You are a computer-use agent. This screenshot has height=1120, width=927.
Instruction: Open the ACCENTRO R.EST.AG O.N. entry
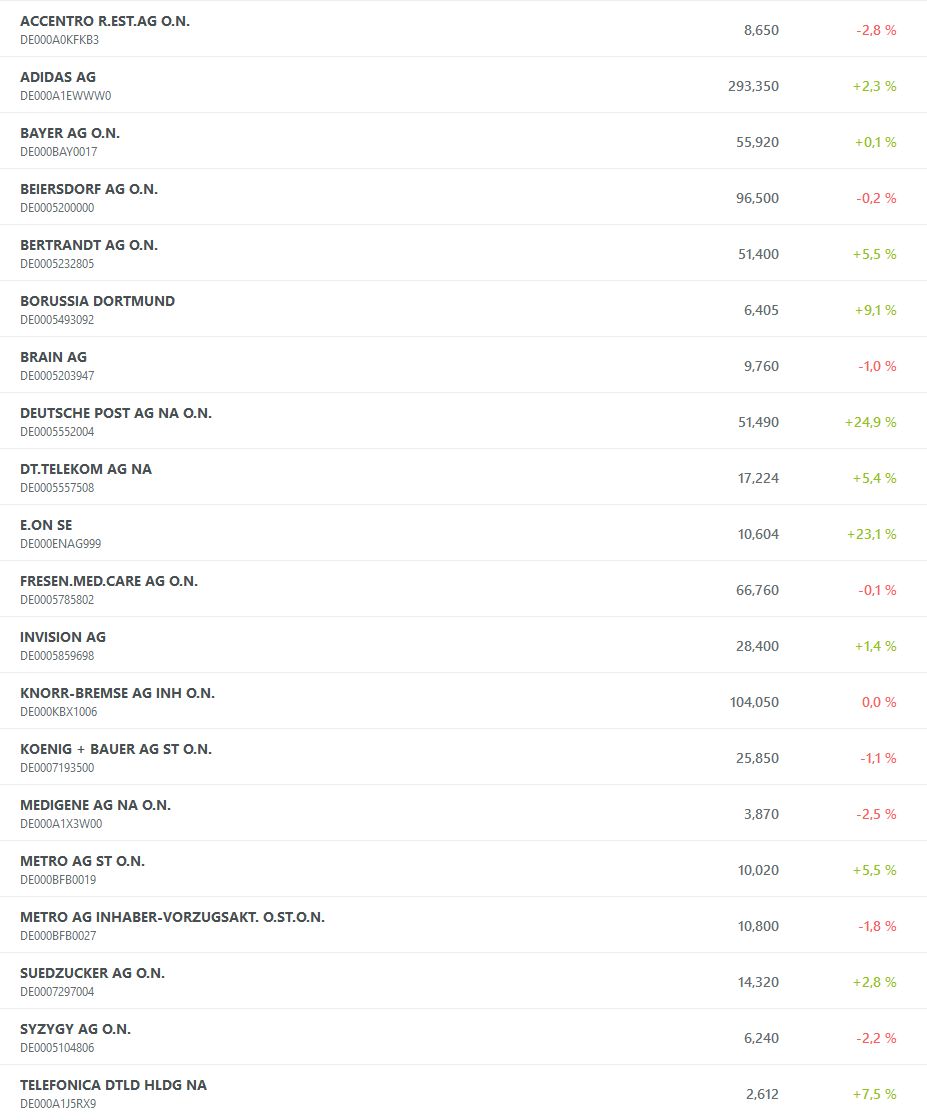click(104, 21)
